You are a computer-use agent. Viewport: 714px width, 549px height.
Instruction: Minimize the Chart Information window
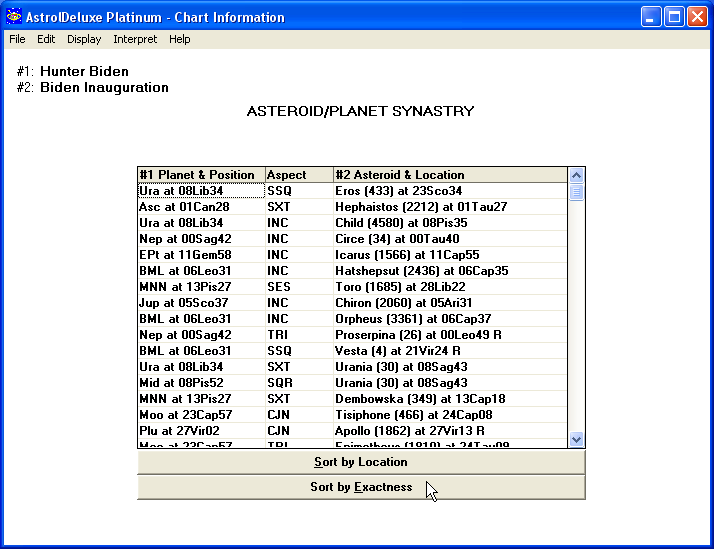(x=651, y=17)
